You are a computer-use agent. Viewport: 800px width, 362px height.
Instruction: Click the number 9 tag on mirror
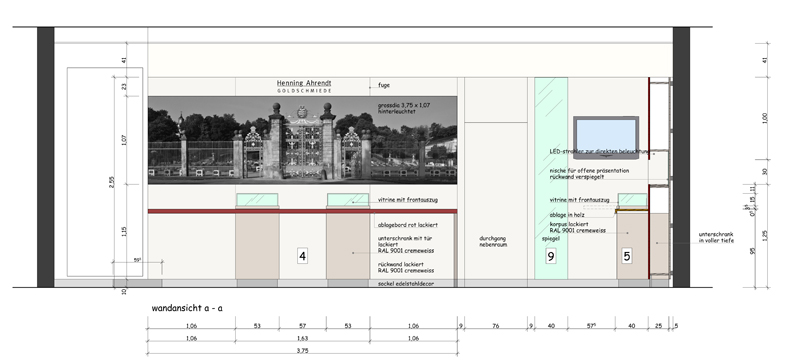point(551,256)
